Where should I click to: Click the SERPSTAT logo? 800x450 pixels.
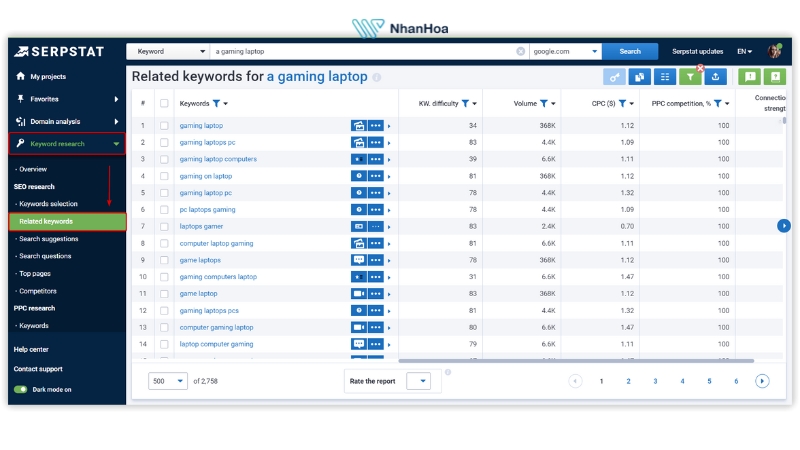tap(59, 52)
